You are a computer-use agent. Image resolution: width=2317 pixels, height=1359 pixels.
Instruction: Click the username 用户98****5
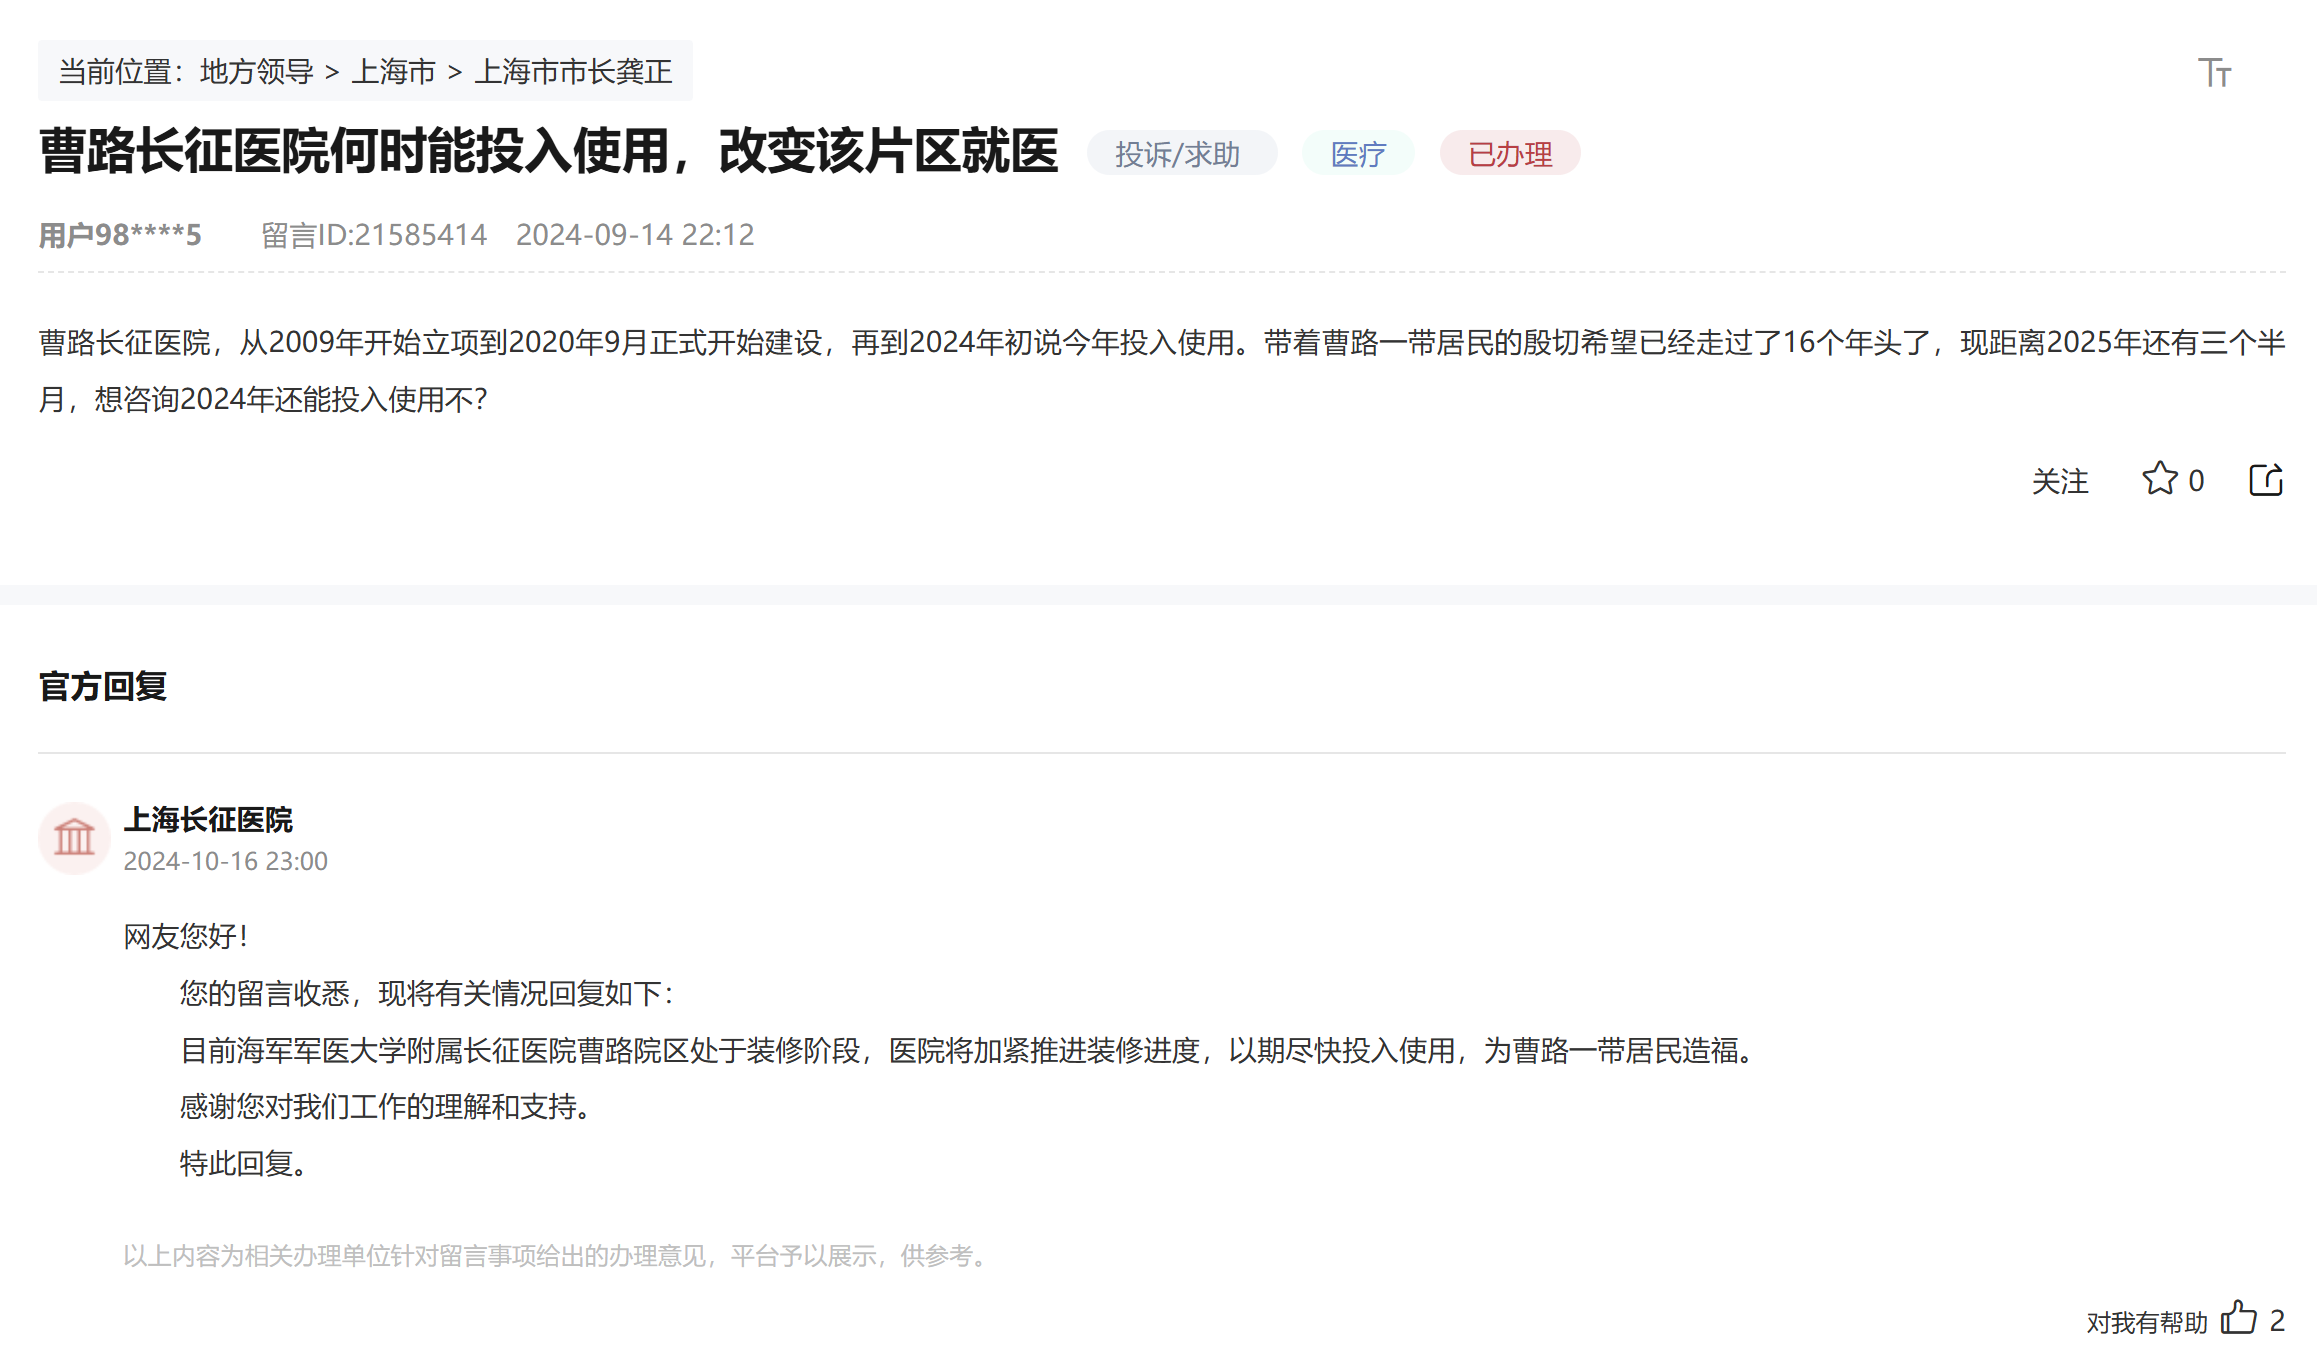[118, 235]
